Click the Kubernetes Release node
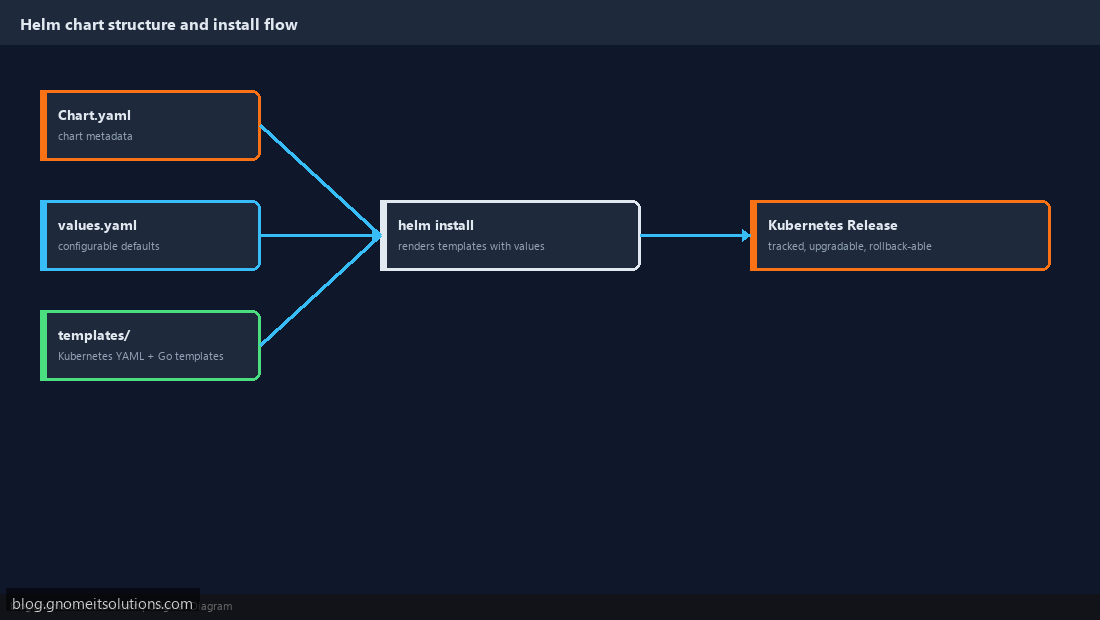Screen dimensions: 1100x620 pyautogui.click(x=900, y=236)
